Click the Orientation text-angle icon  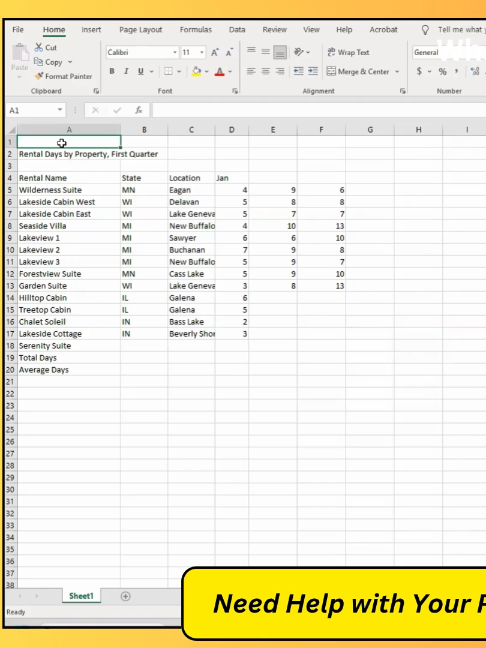point(299,52)
